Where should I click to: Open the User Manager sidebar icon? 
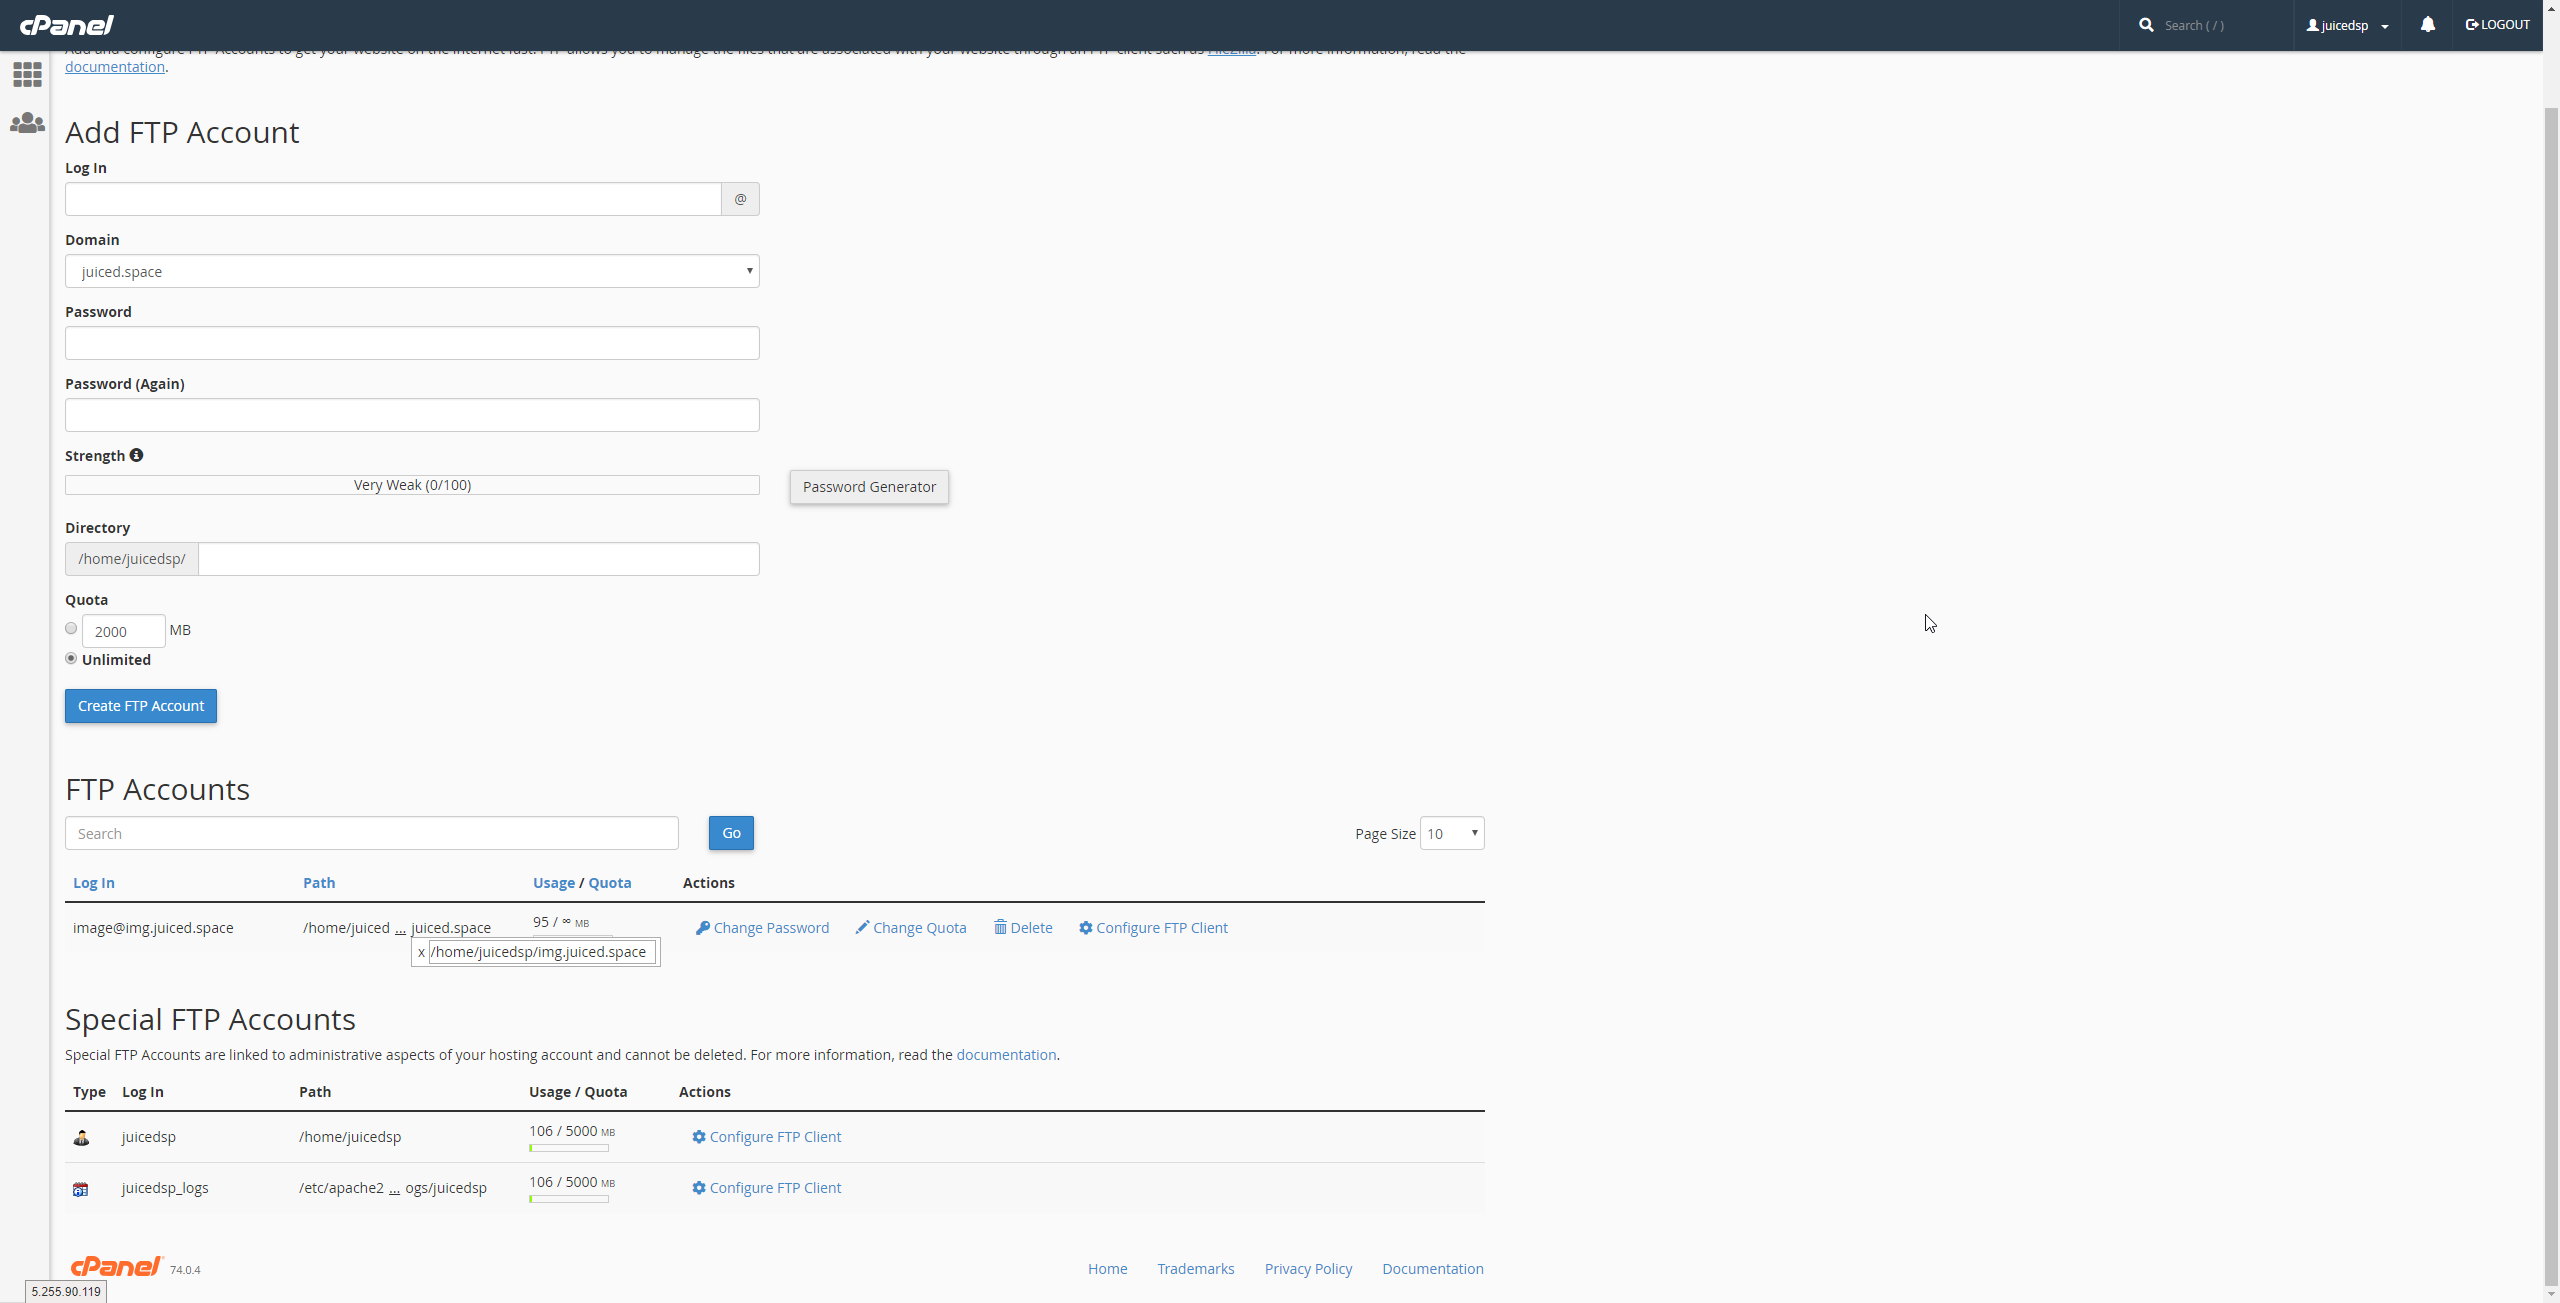27,123
